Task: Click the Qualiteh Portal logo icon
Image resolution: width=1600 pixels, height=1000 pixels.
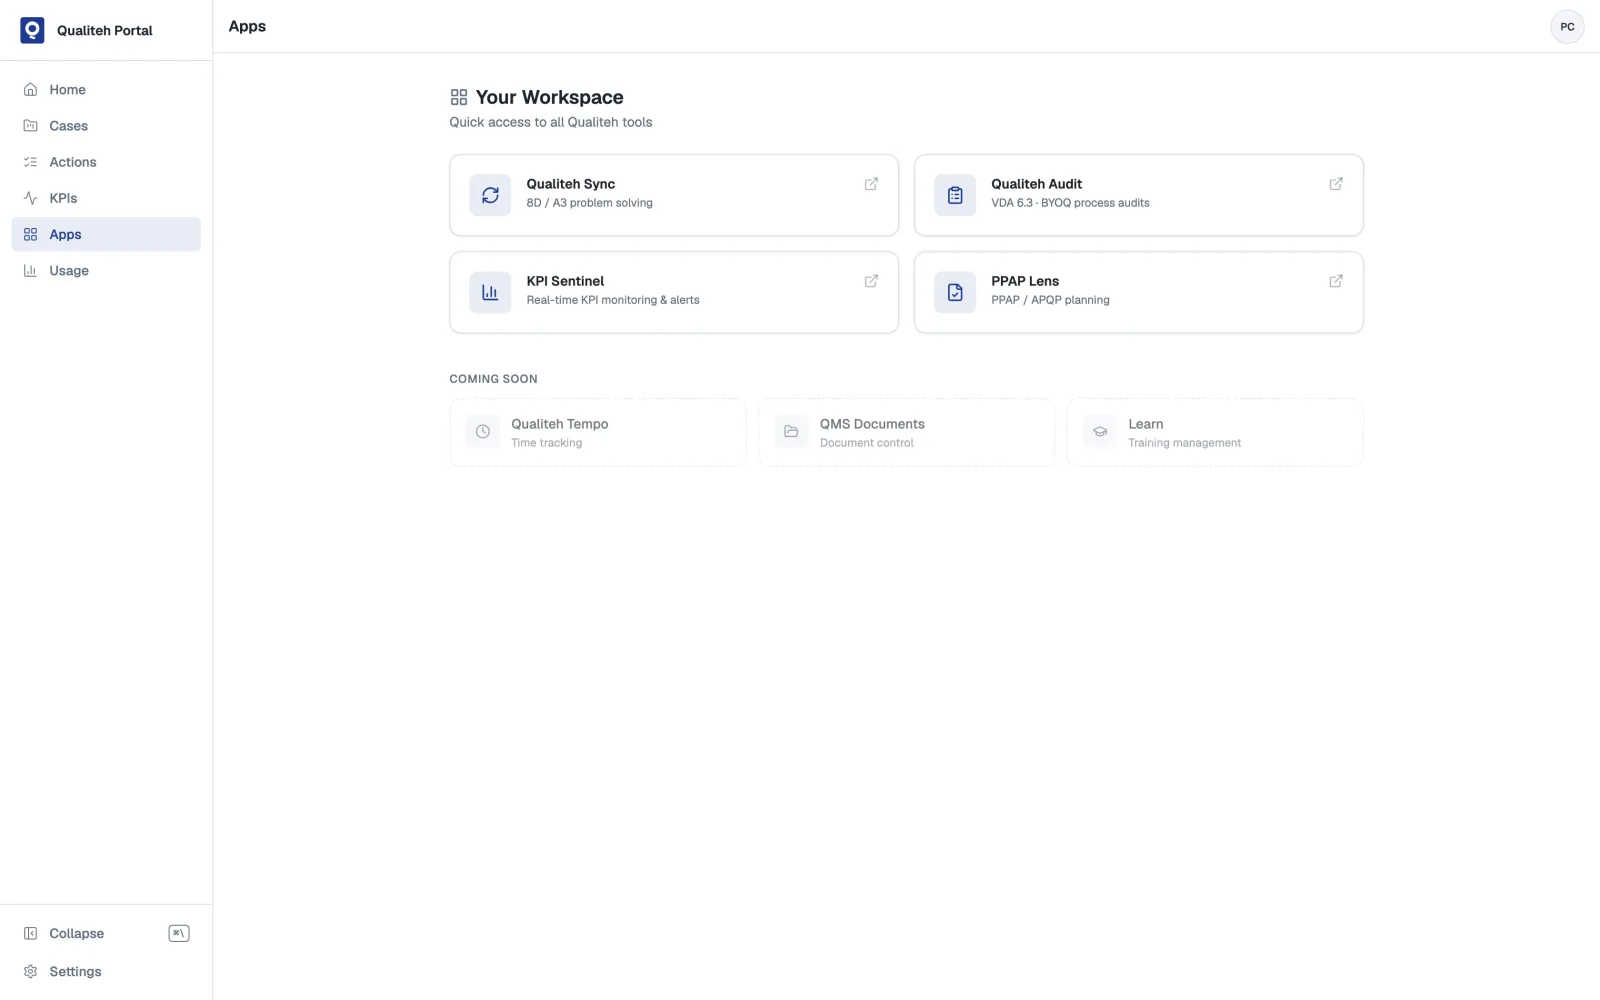Action: pos(32,30)
